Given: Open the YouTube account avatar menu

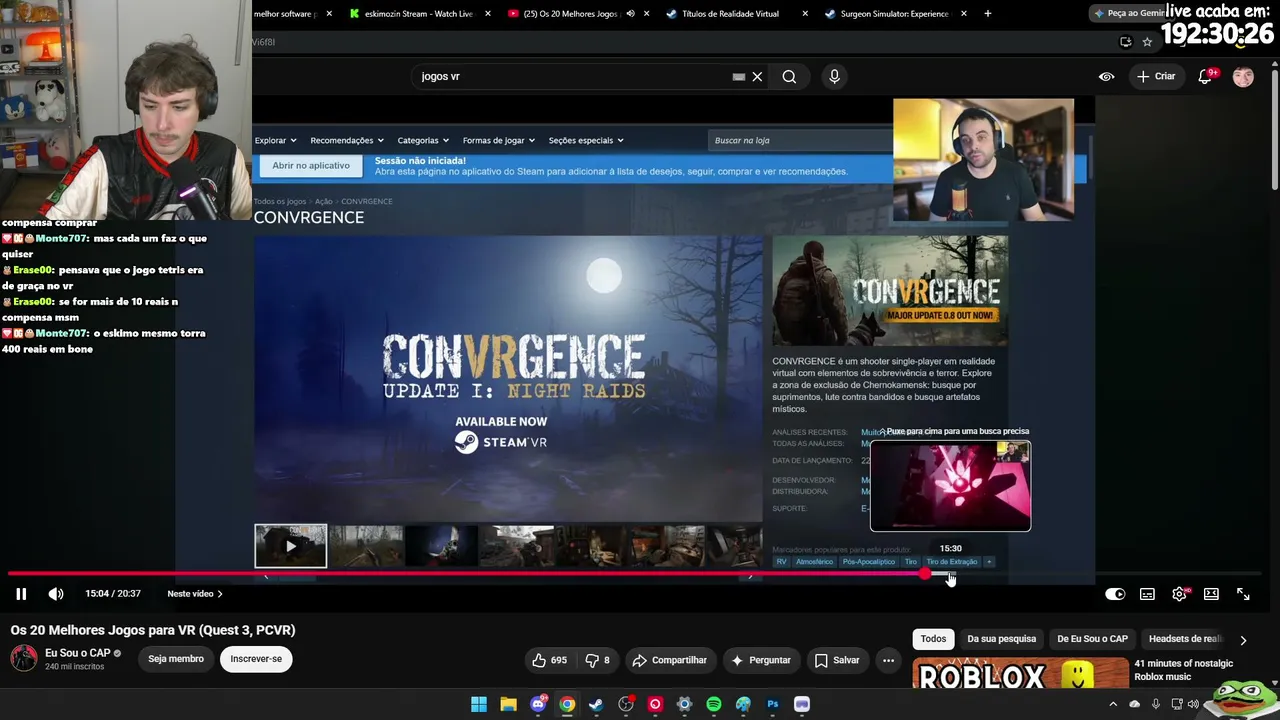Looking at the screenshot, I should [x=1243, y=76].
